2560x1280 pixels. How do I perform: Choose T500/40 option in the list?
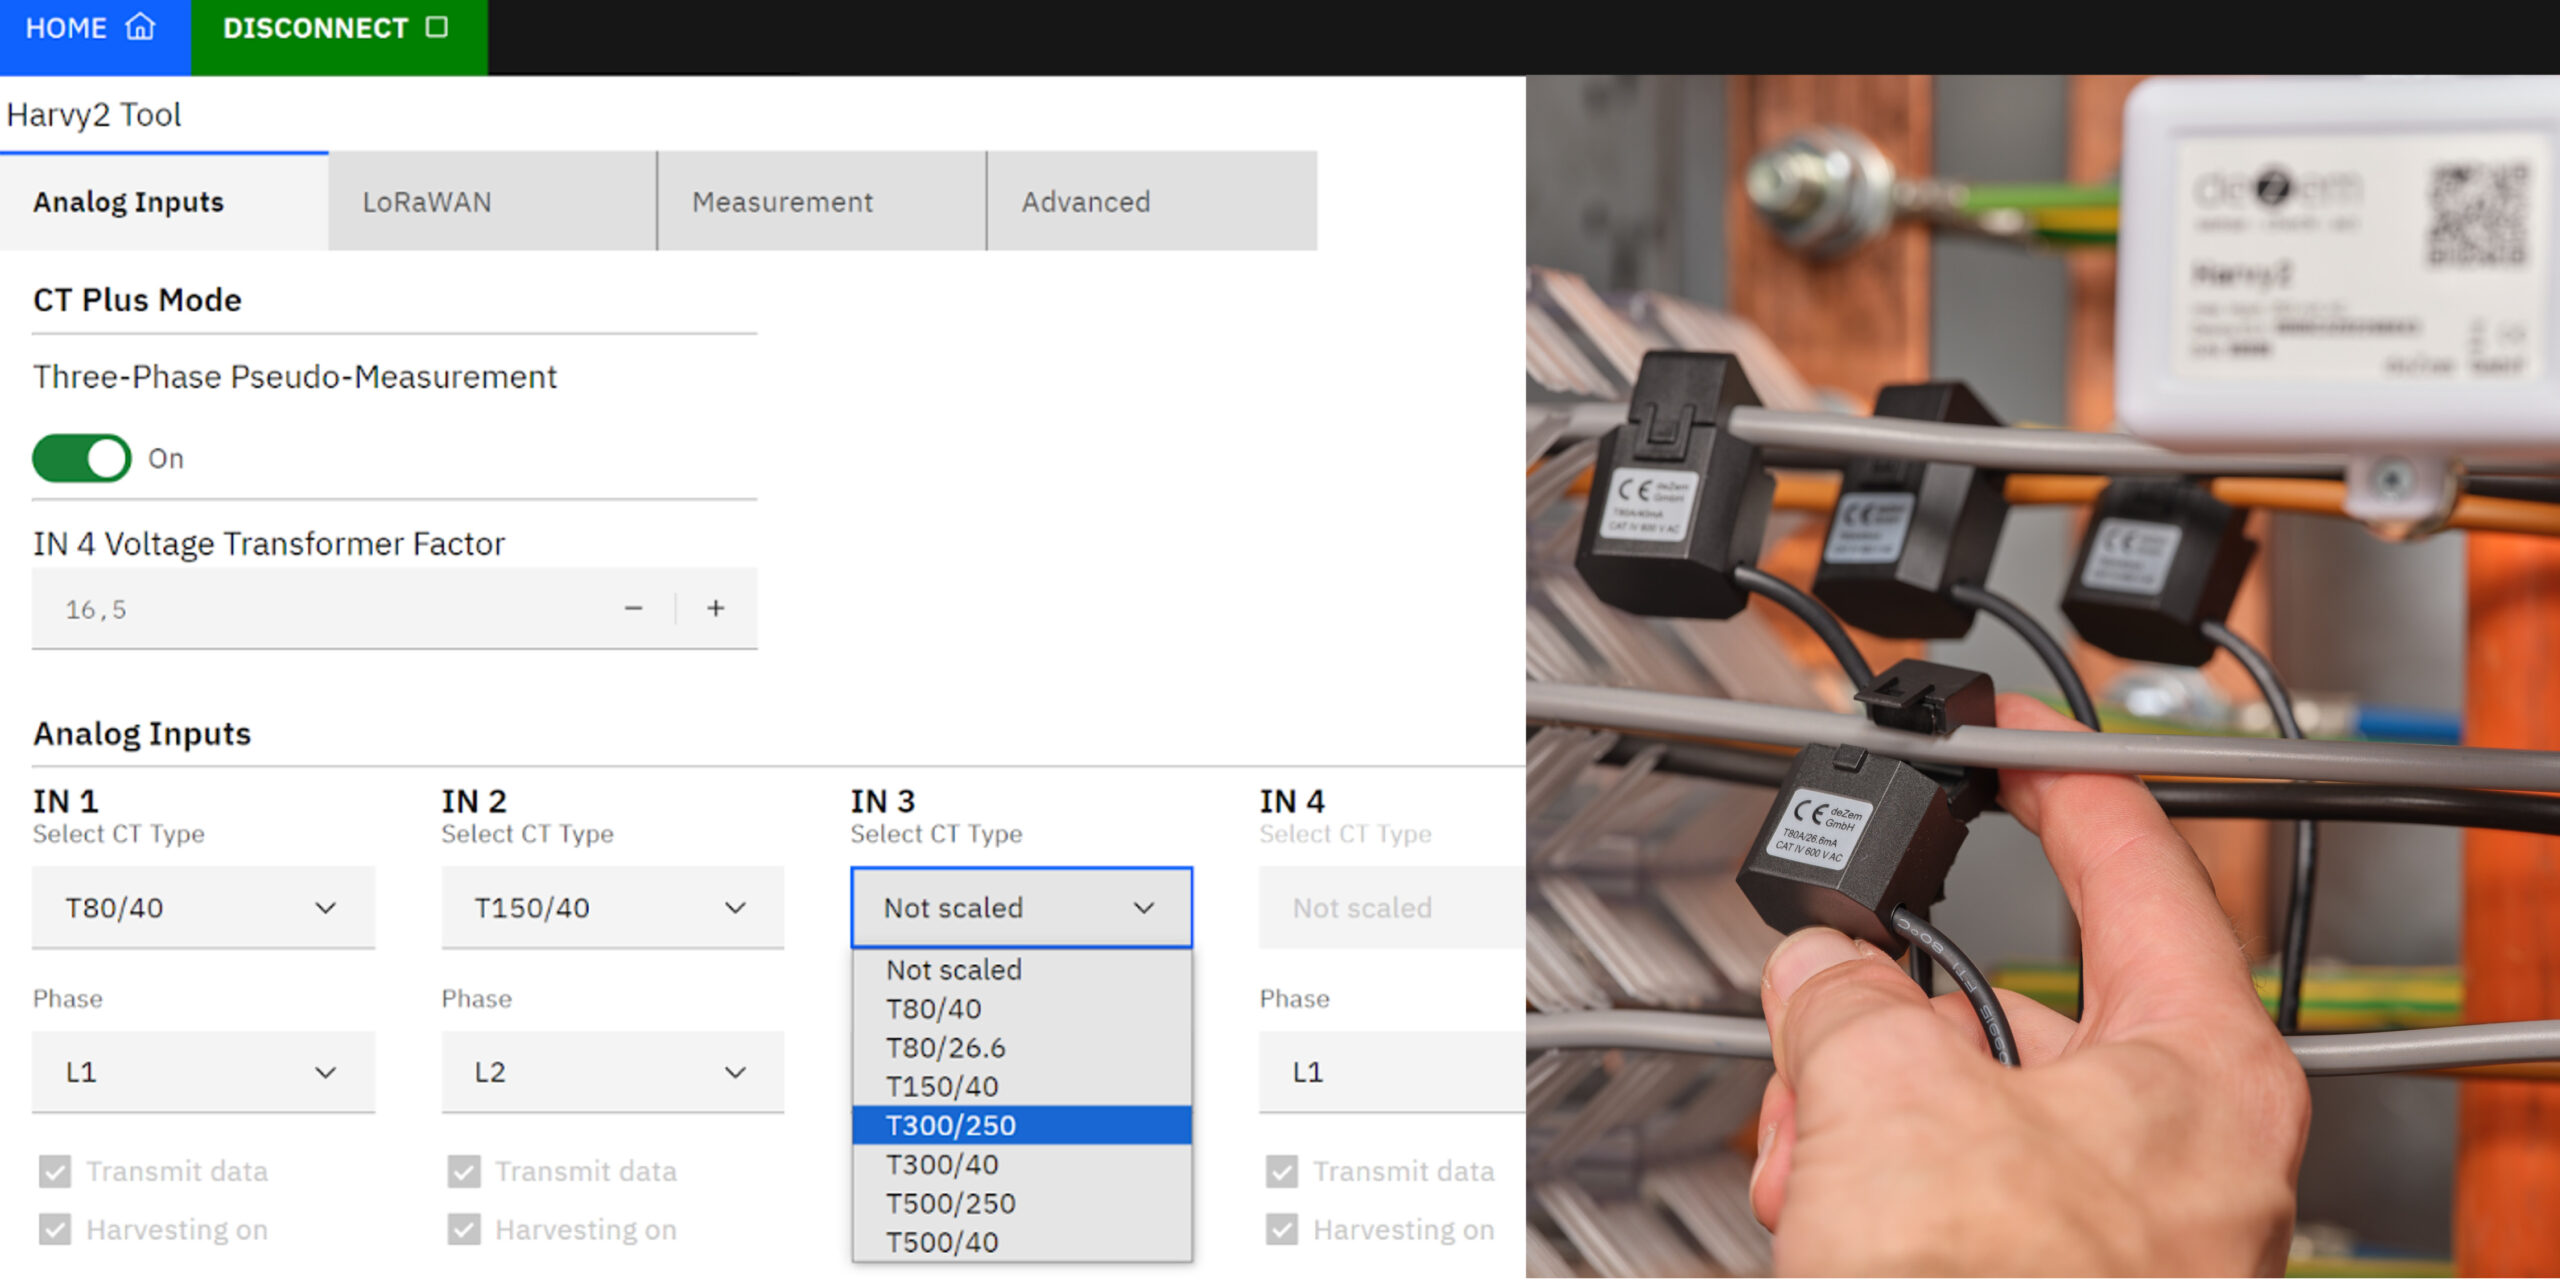[x=1020, y=1242]
